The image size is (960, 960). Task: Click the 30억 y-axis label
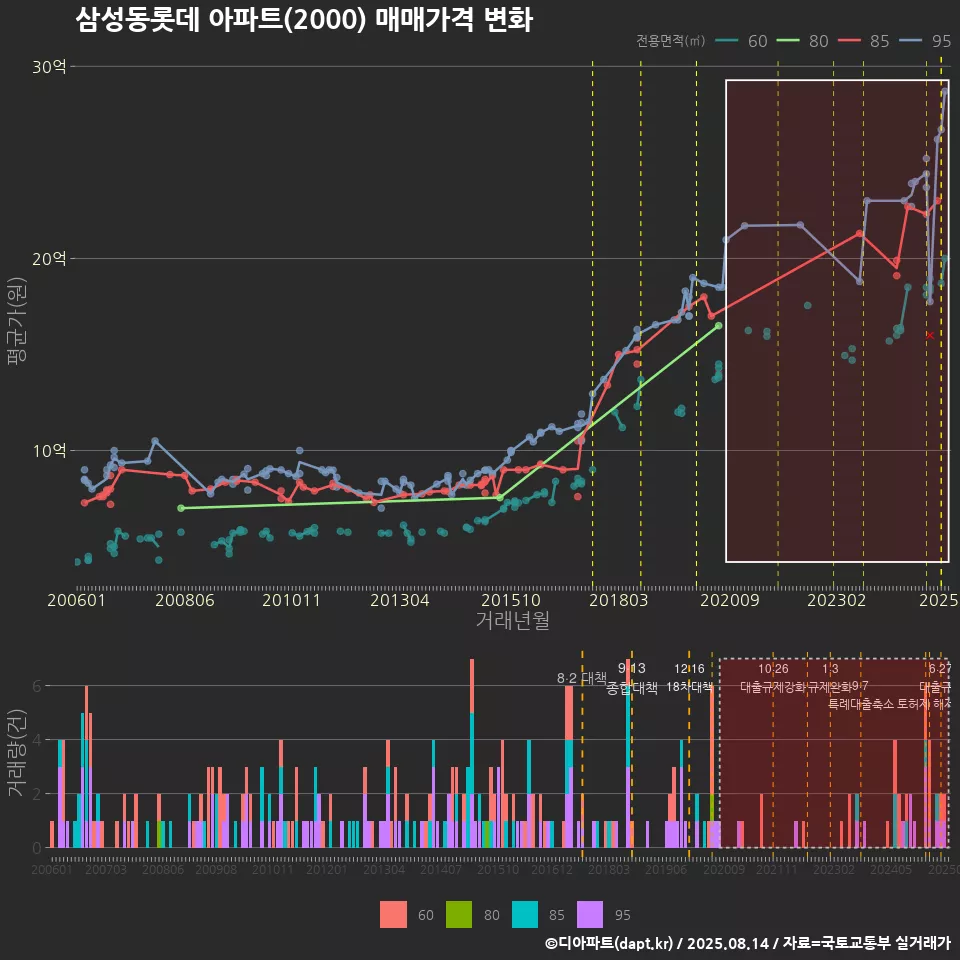tap(49, 67)
